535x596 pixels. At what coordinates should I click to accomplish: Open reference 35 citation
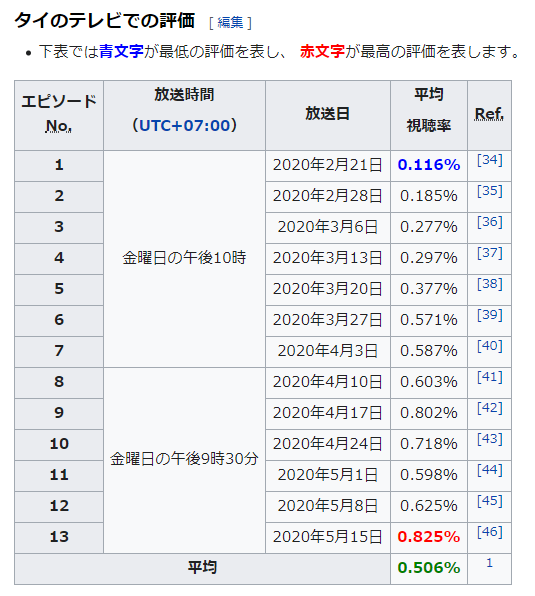click(x=489, y=191)
